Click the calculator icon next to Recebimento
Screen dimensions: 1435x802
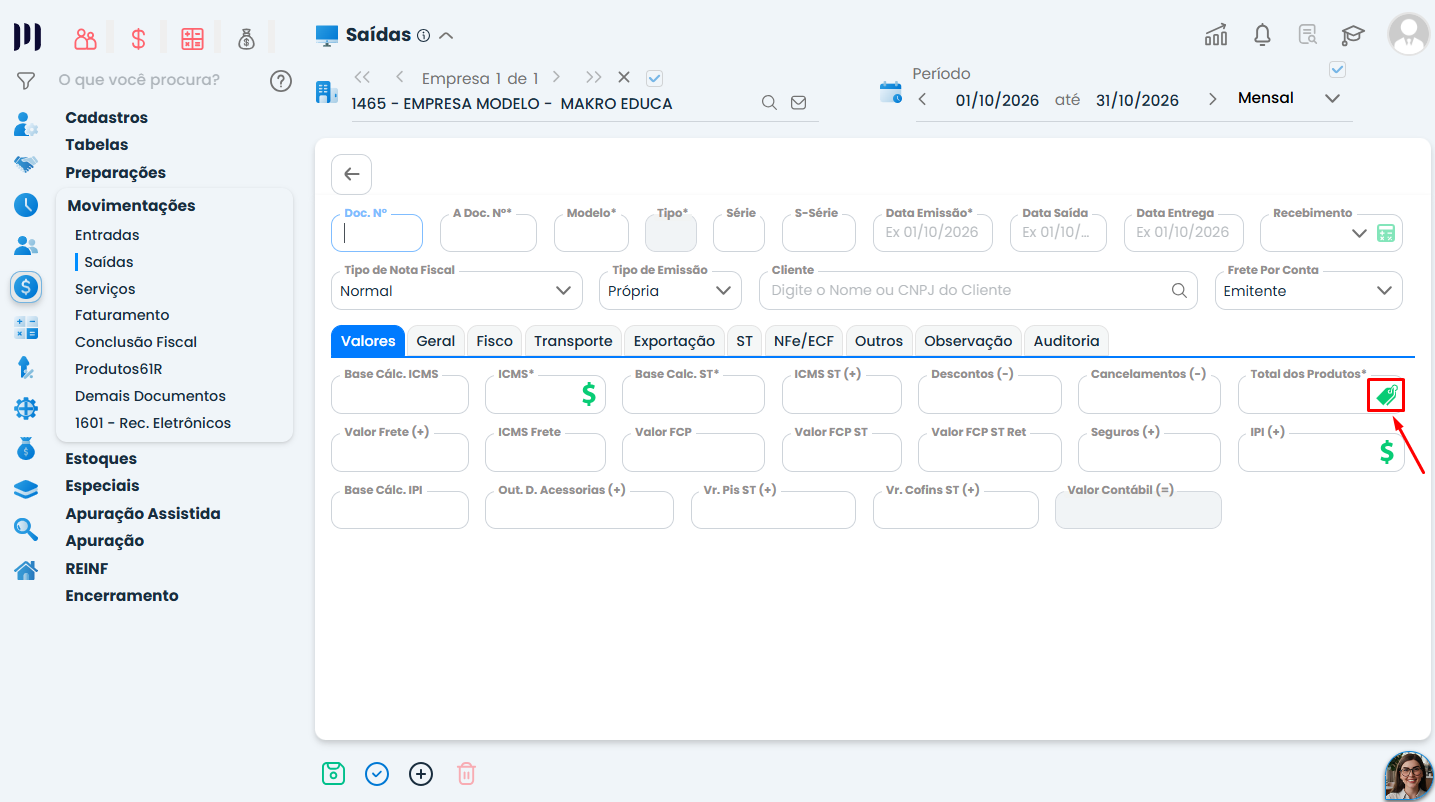tap(1385, 233)
